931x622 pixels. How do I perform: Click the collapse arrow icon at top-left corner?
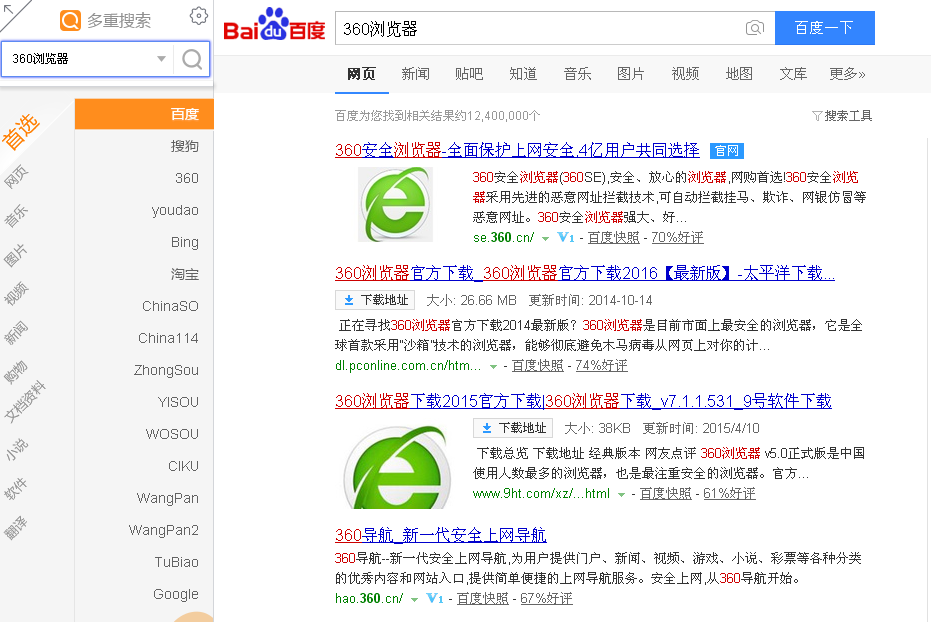click(x=8, y=9)
